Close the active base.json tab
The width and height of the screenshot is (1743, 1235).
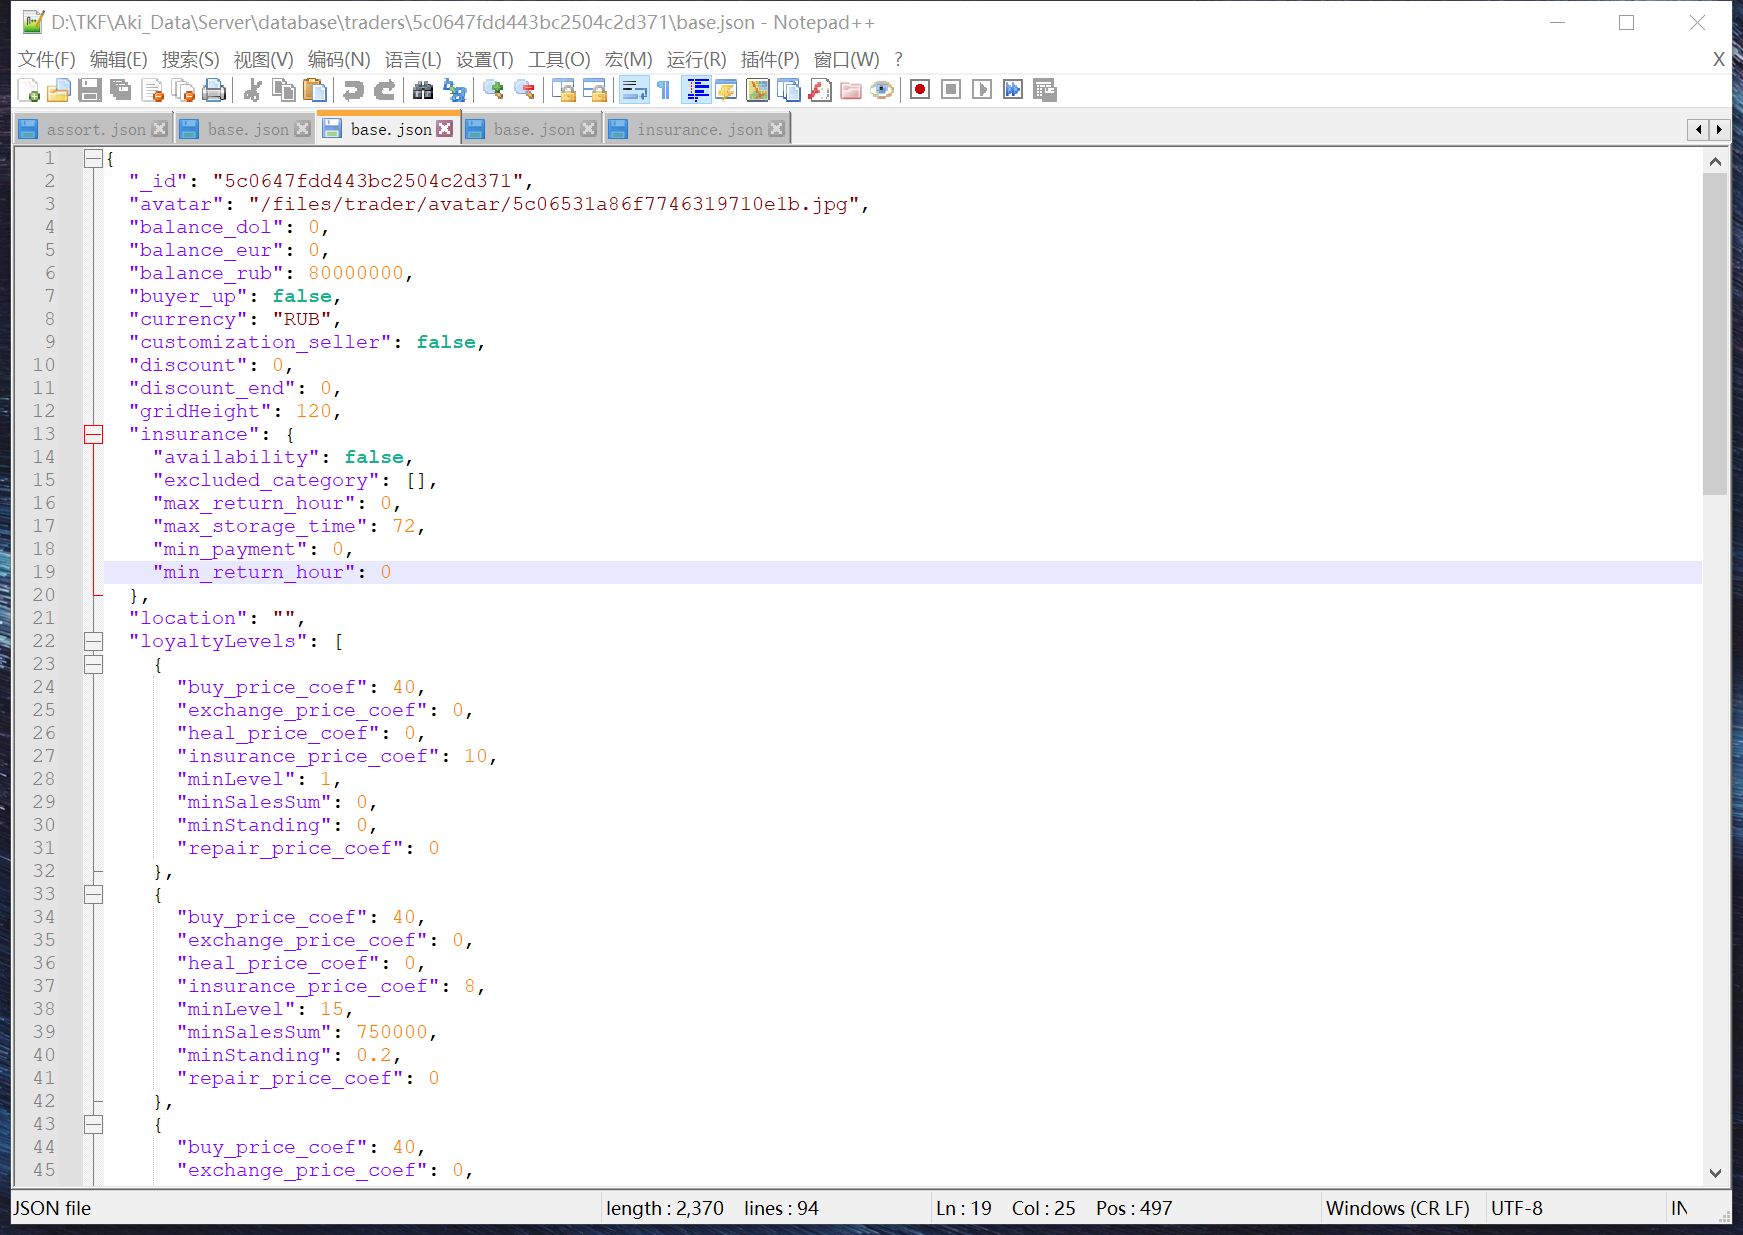tap(445, 129)
